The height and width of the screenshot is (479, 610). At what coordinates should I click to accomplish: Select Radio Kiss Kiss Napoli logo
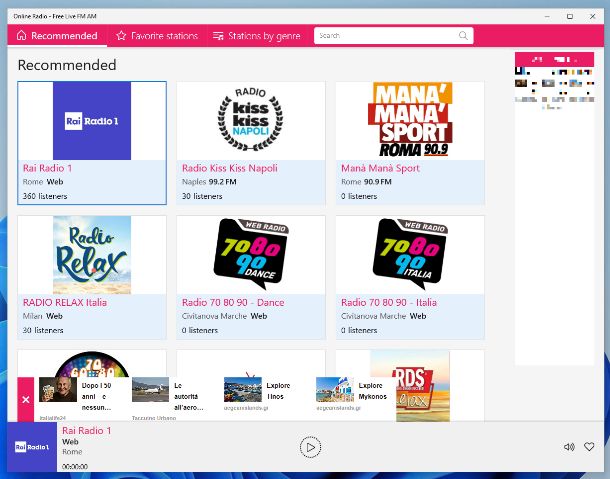pos(251,121)
